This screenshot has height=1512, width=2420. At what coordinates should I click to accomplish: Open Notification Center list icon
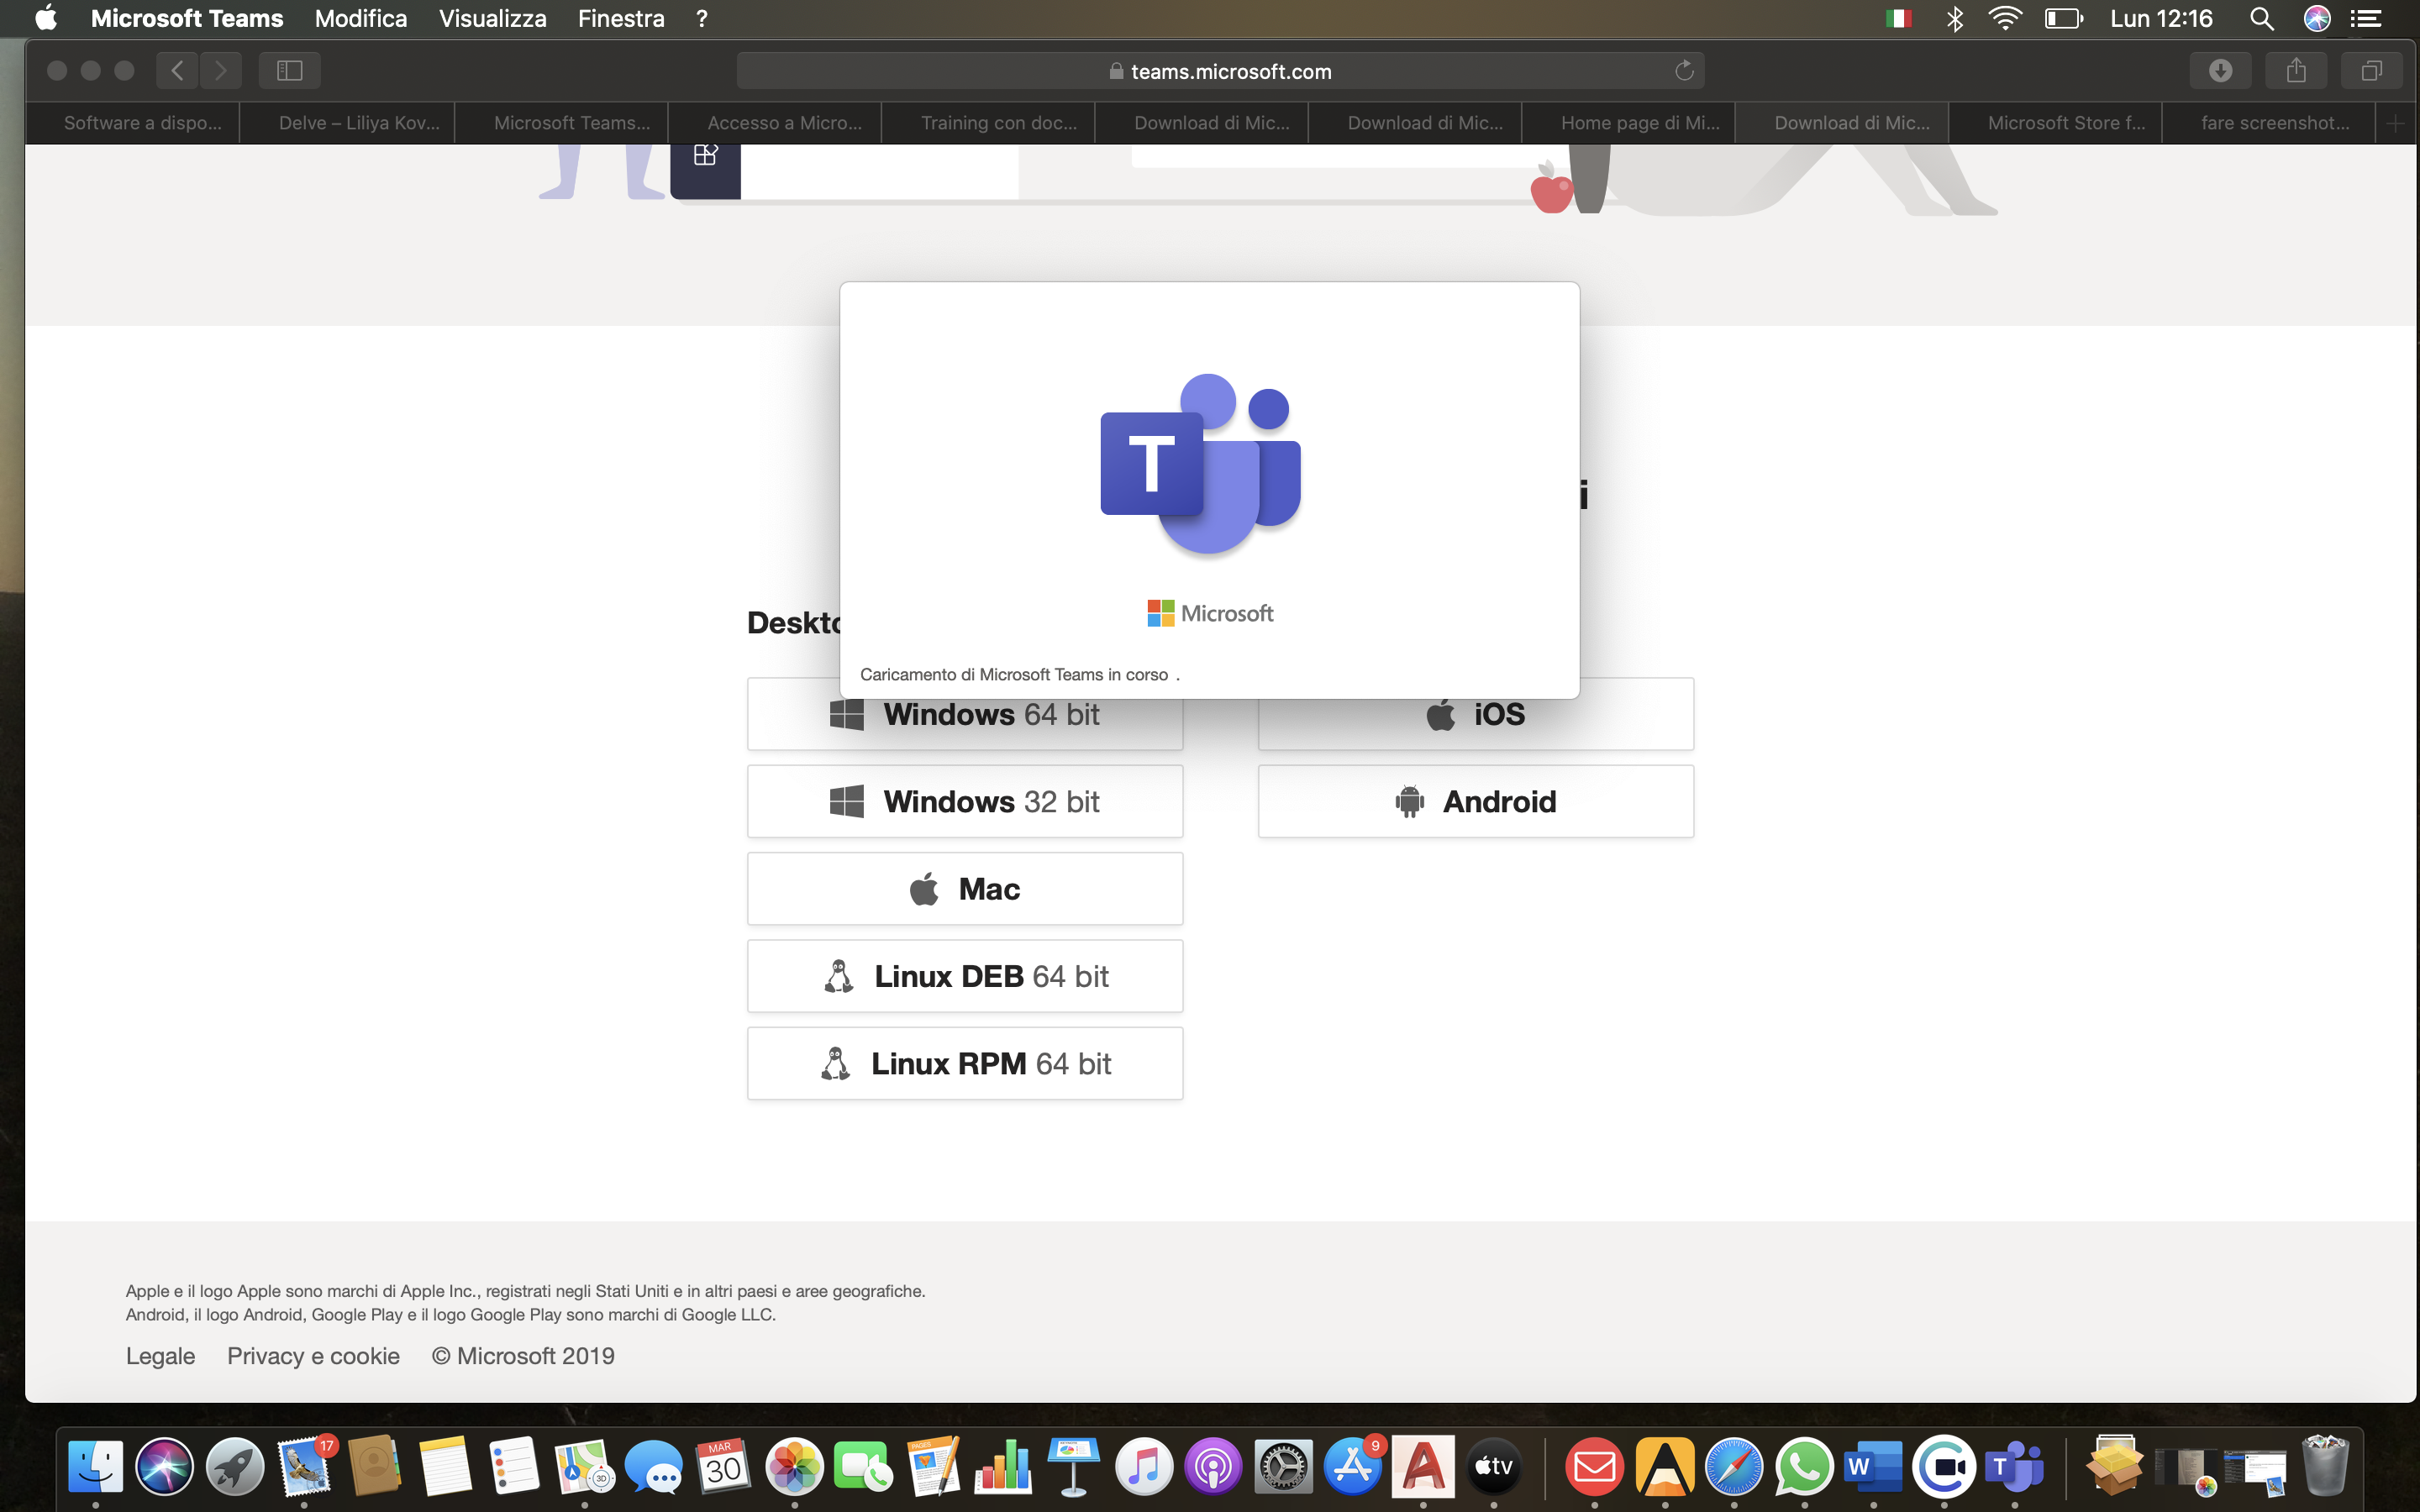point(2365,18)
